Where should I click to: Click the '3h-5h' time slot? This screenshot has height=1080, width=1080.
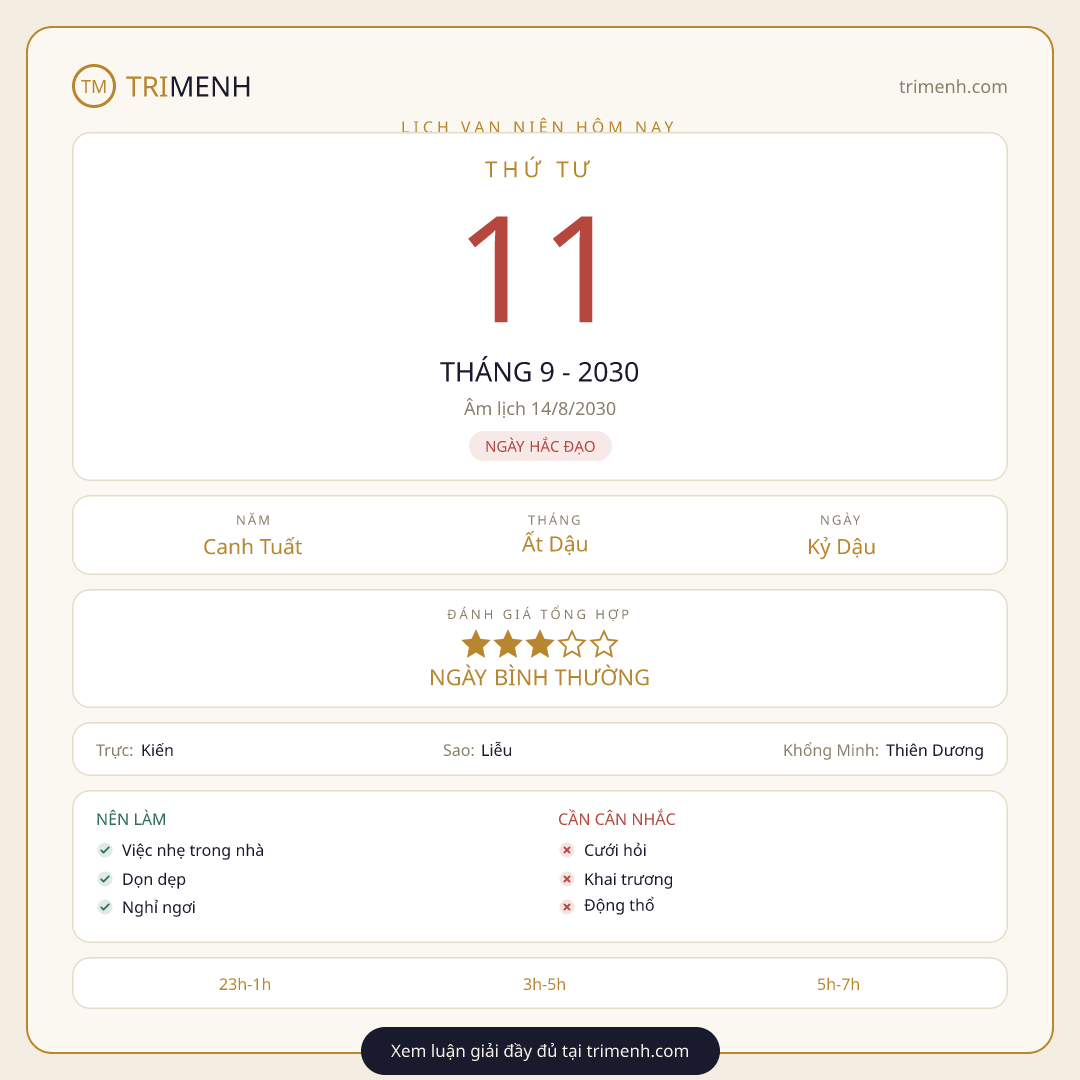tap(544, 984)
